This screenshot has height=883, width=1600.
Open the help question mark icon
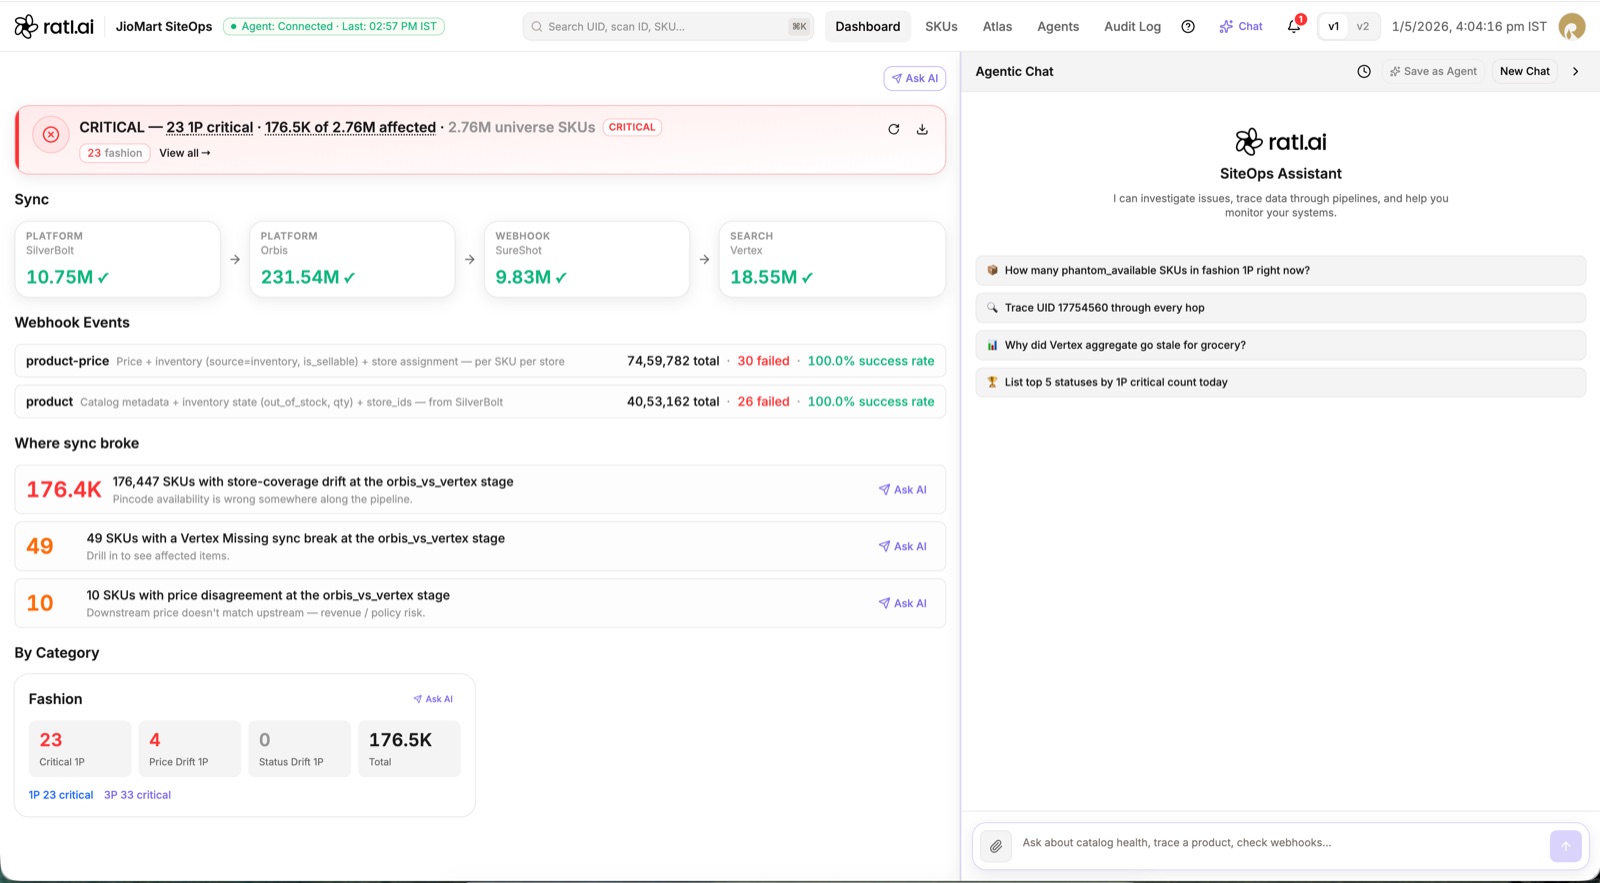(x=1188, y=27)
